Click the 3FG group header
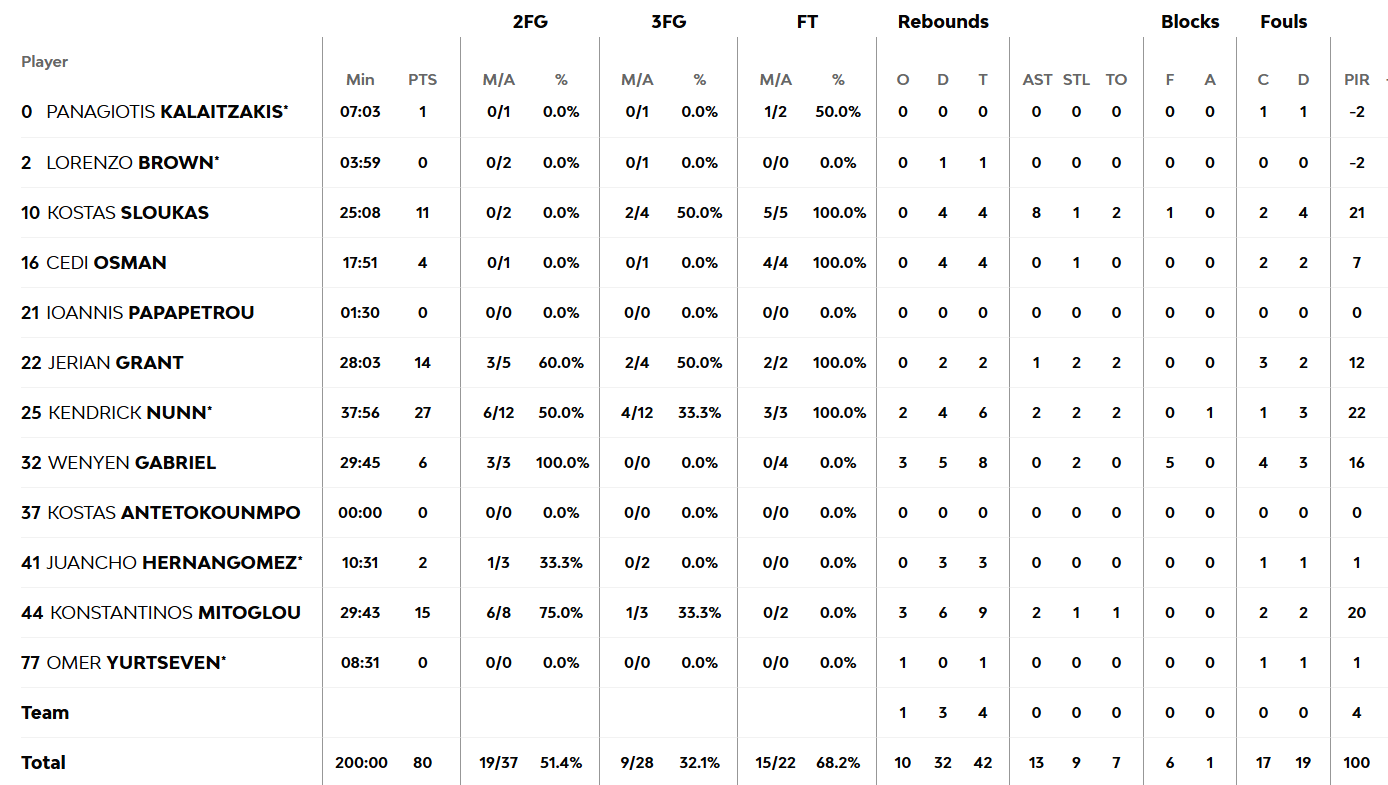The image size is (1388, 785). (x=669, y=22)
